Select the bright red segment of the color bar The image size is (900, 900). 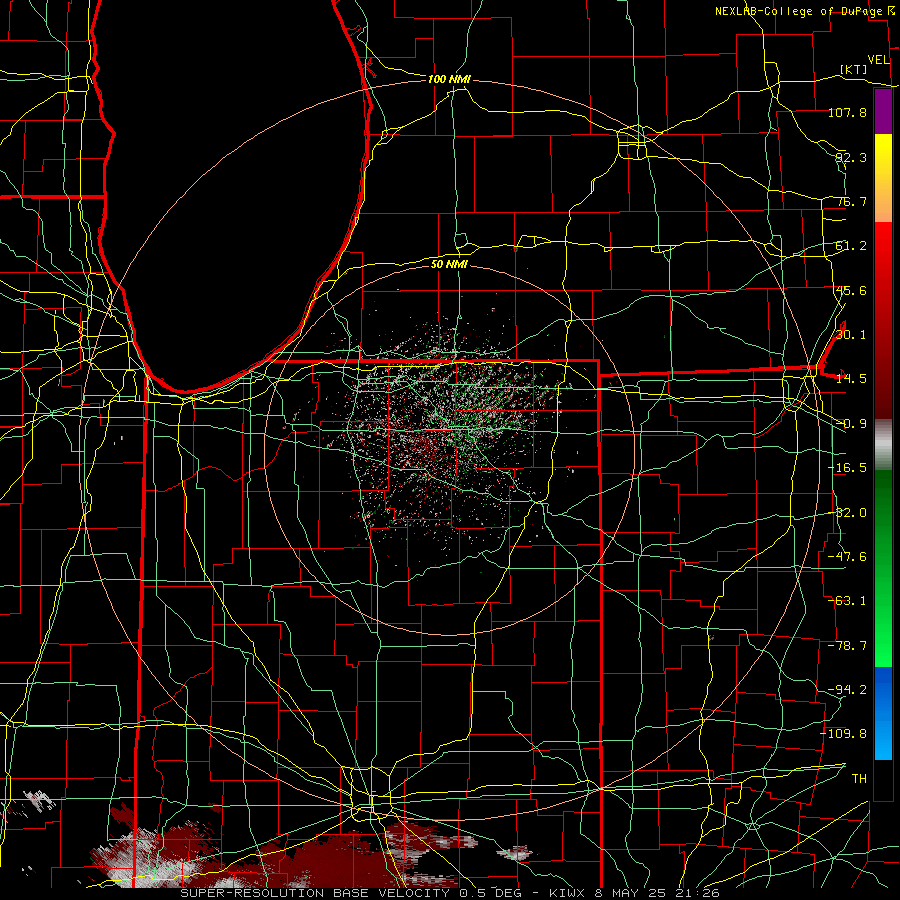(x=883, y=253)
